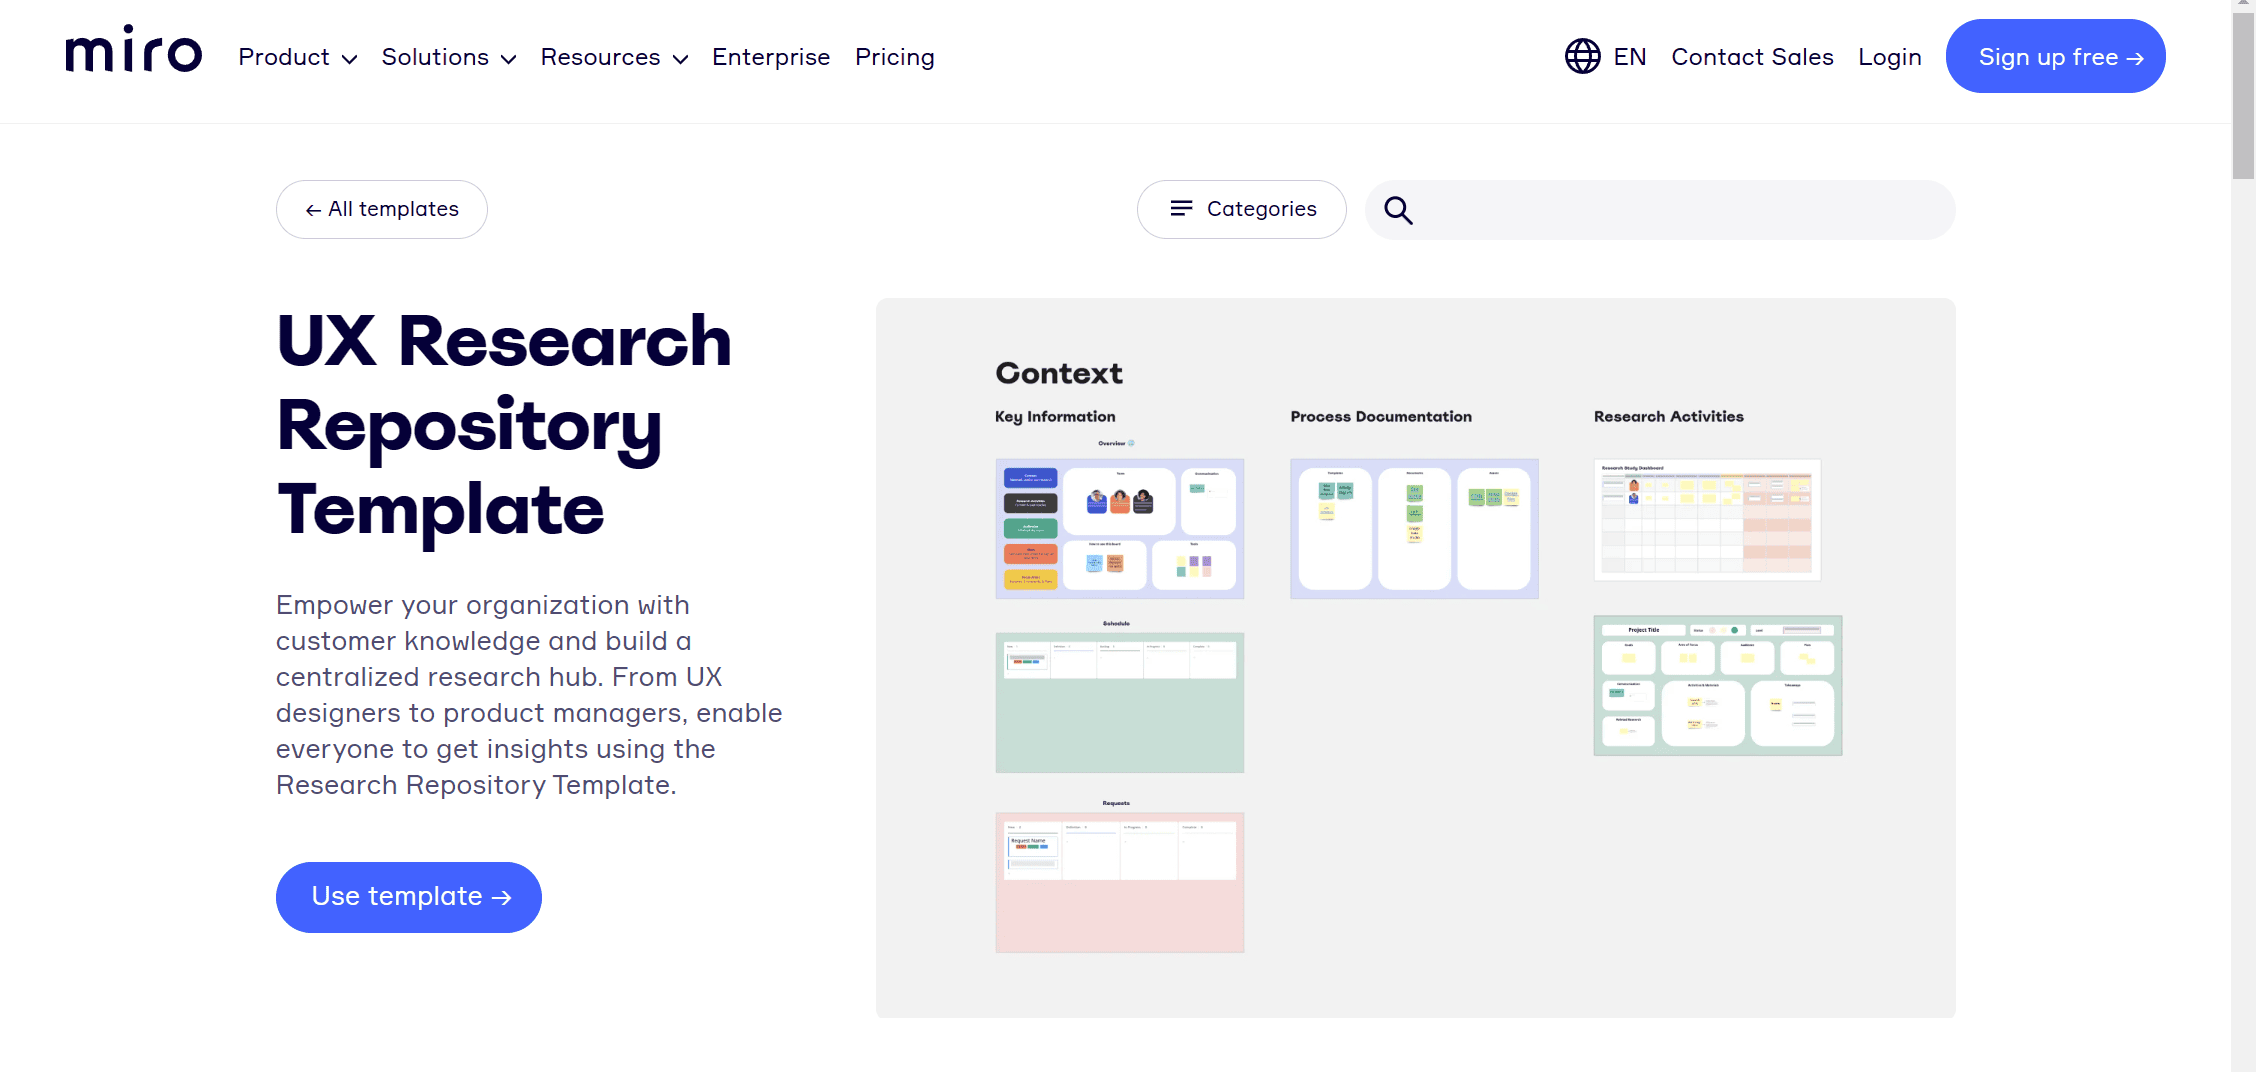Viewport: 2256px width, 1072px height.
Task: Click the Categories list icon
Action: pos(1181,208)
